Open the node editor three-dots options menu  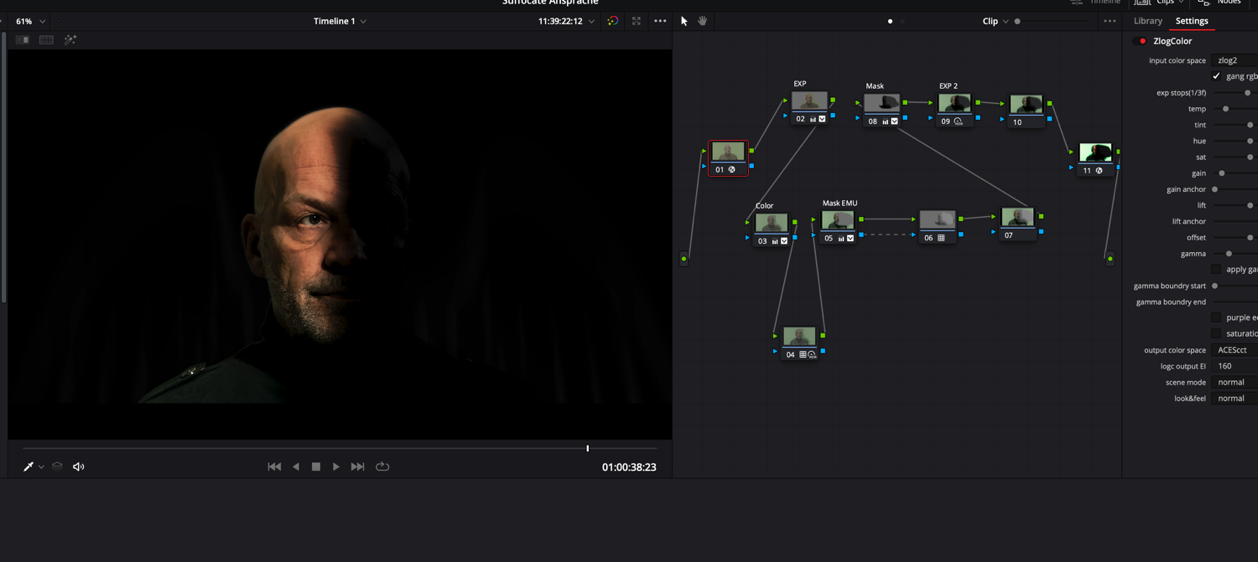[1110, 21]
